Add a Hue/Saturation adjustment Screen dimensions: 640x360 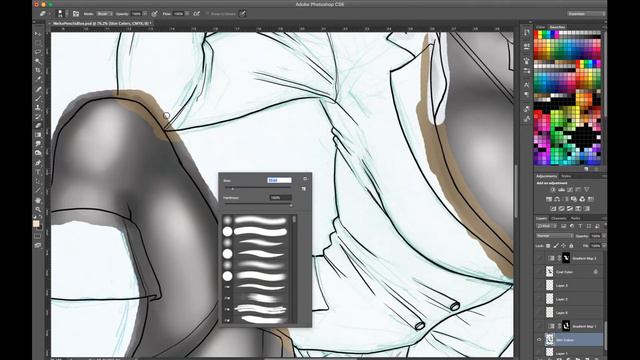[x=549, y=199]
